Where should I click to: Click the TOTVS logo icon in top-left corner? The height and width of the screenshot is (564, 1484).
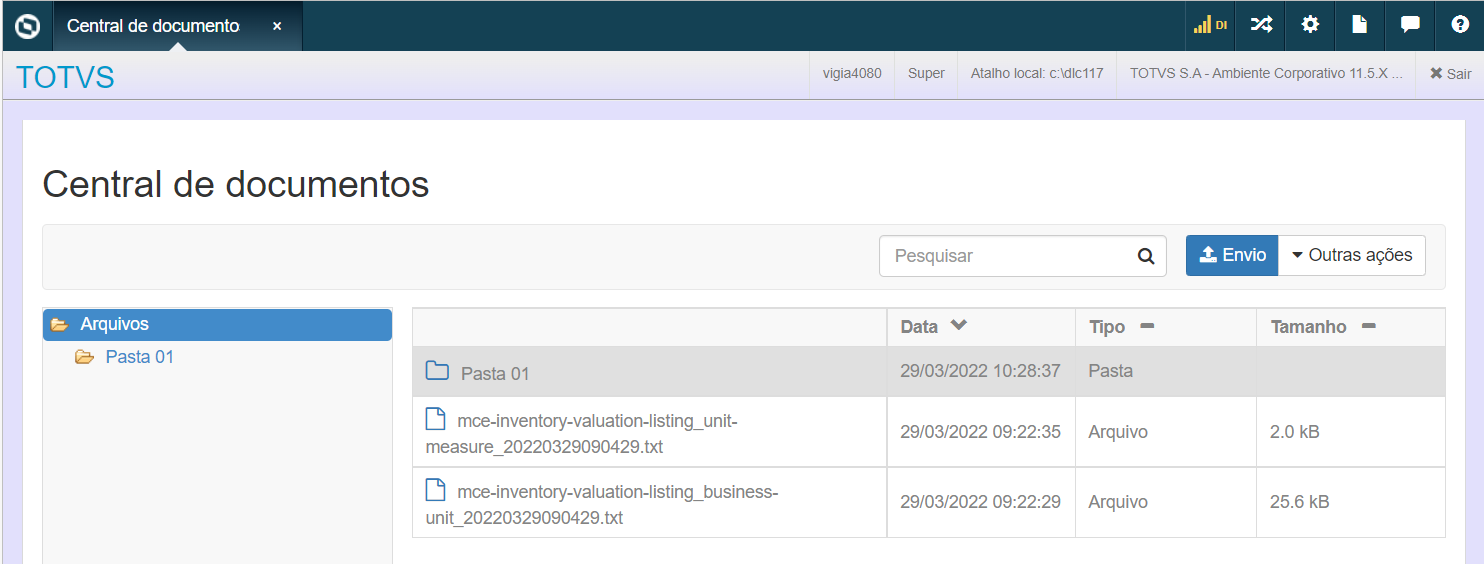tap(28, 26)
